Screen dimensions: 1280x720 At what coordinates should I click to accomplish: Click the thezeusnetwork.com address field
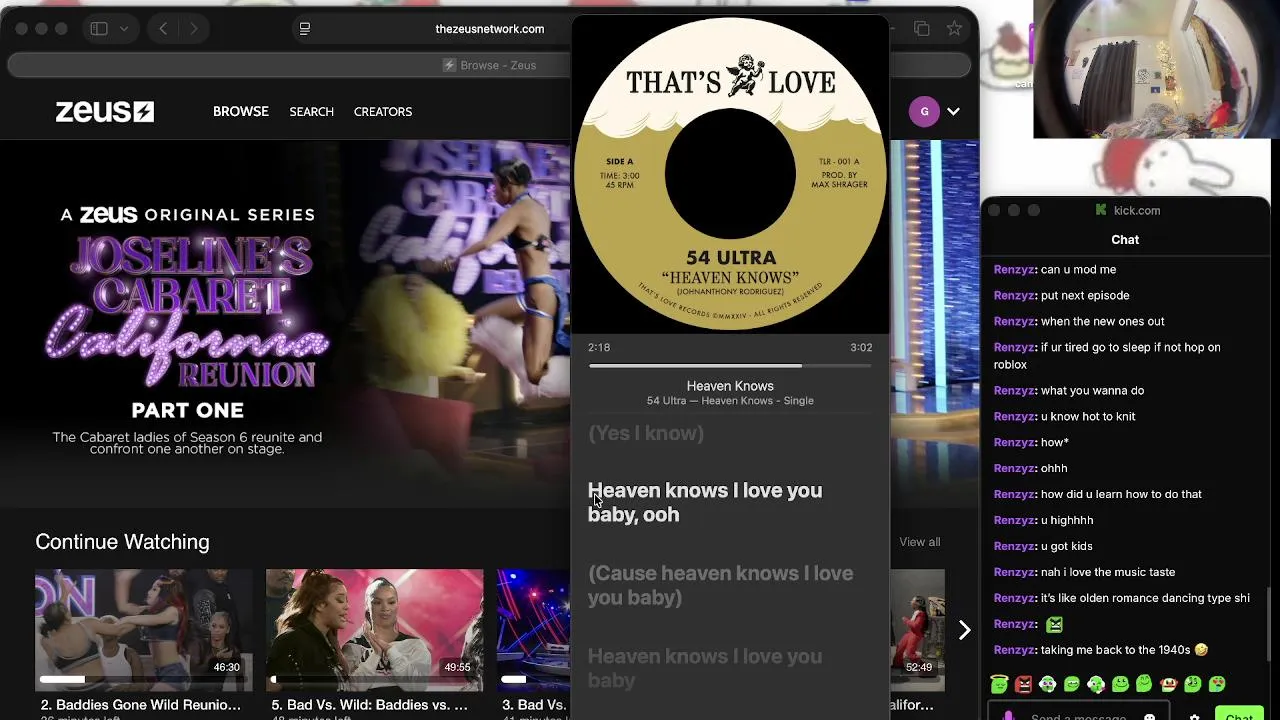click(x=489, y=29)
